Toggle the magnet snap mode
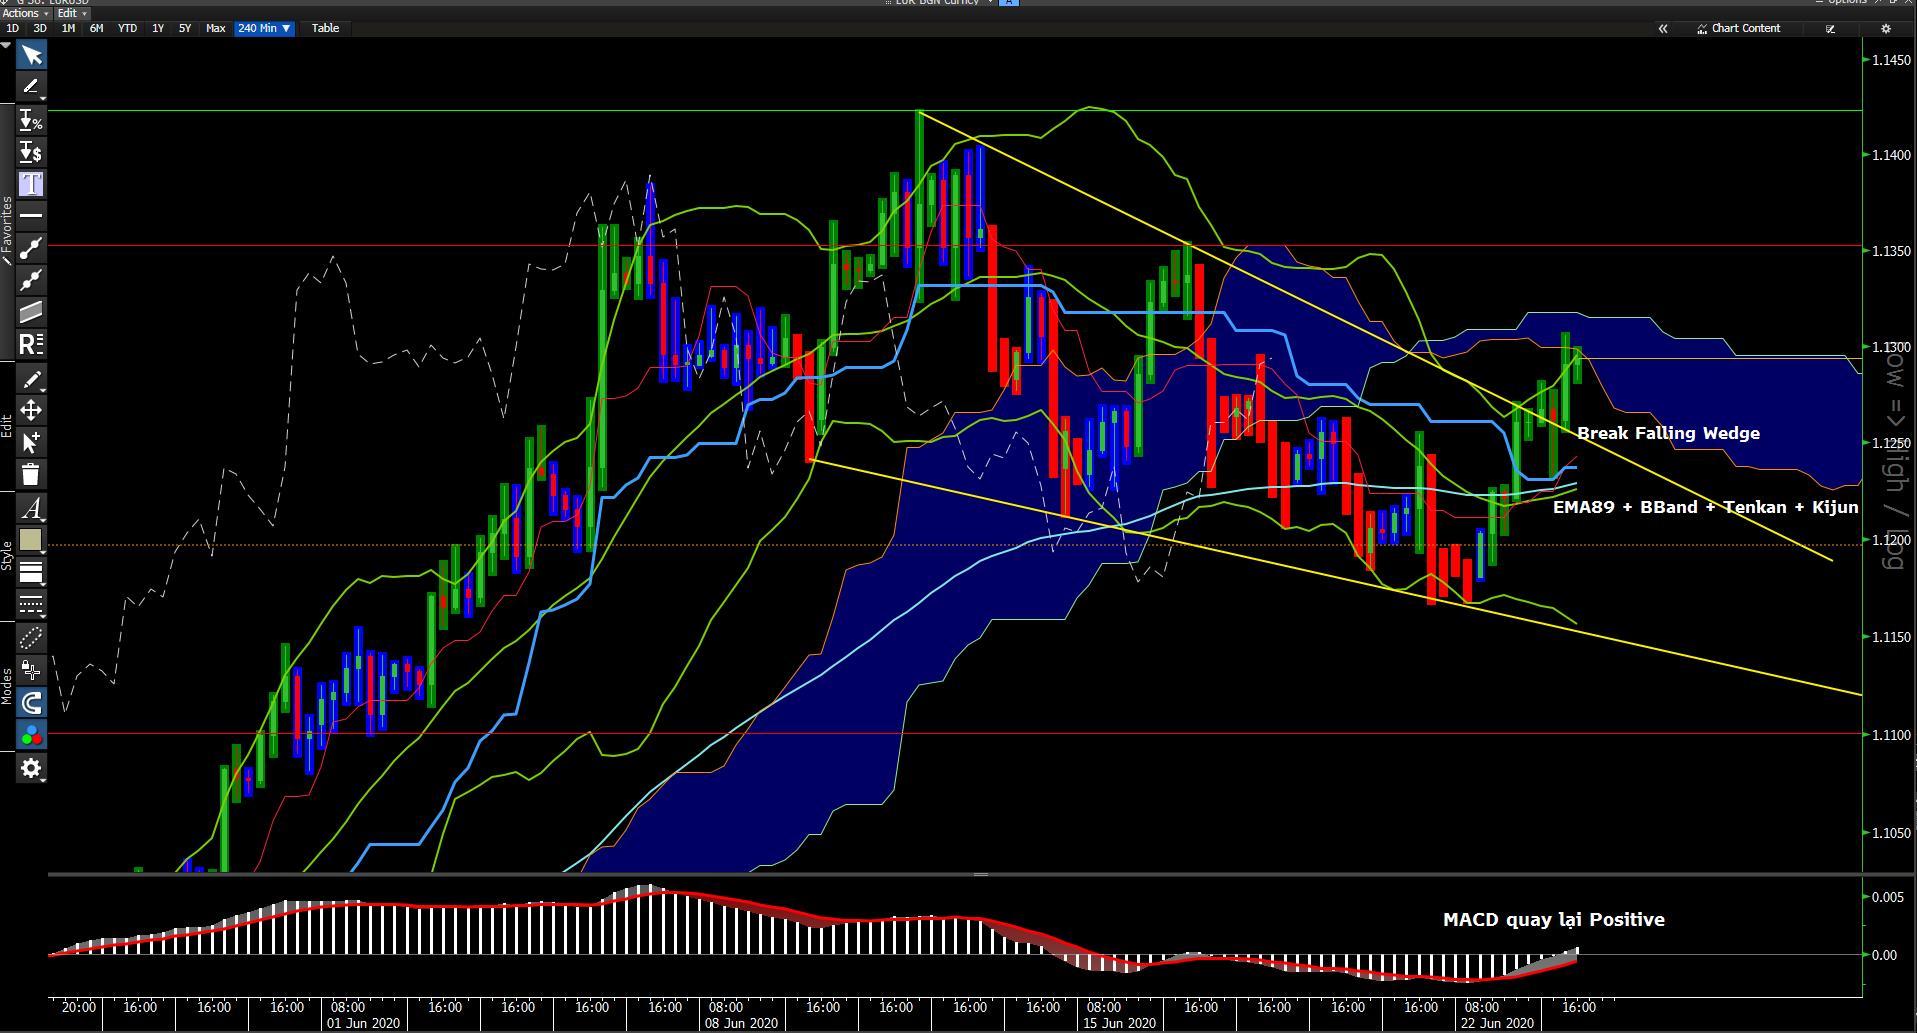The width and height of the screenshot is (1917, 1033). click(31, 702)
